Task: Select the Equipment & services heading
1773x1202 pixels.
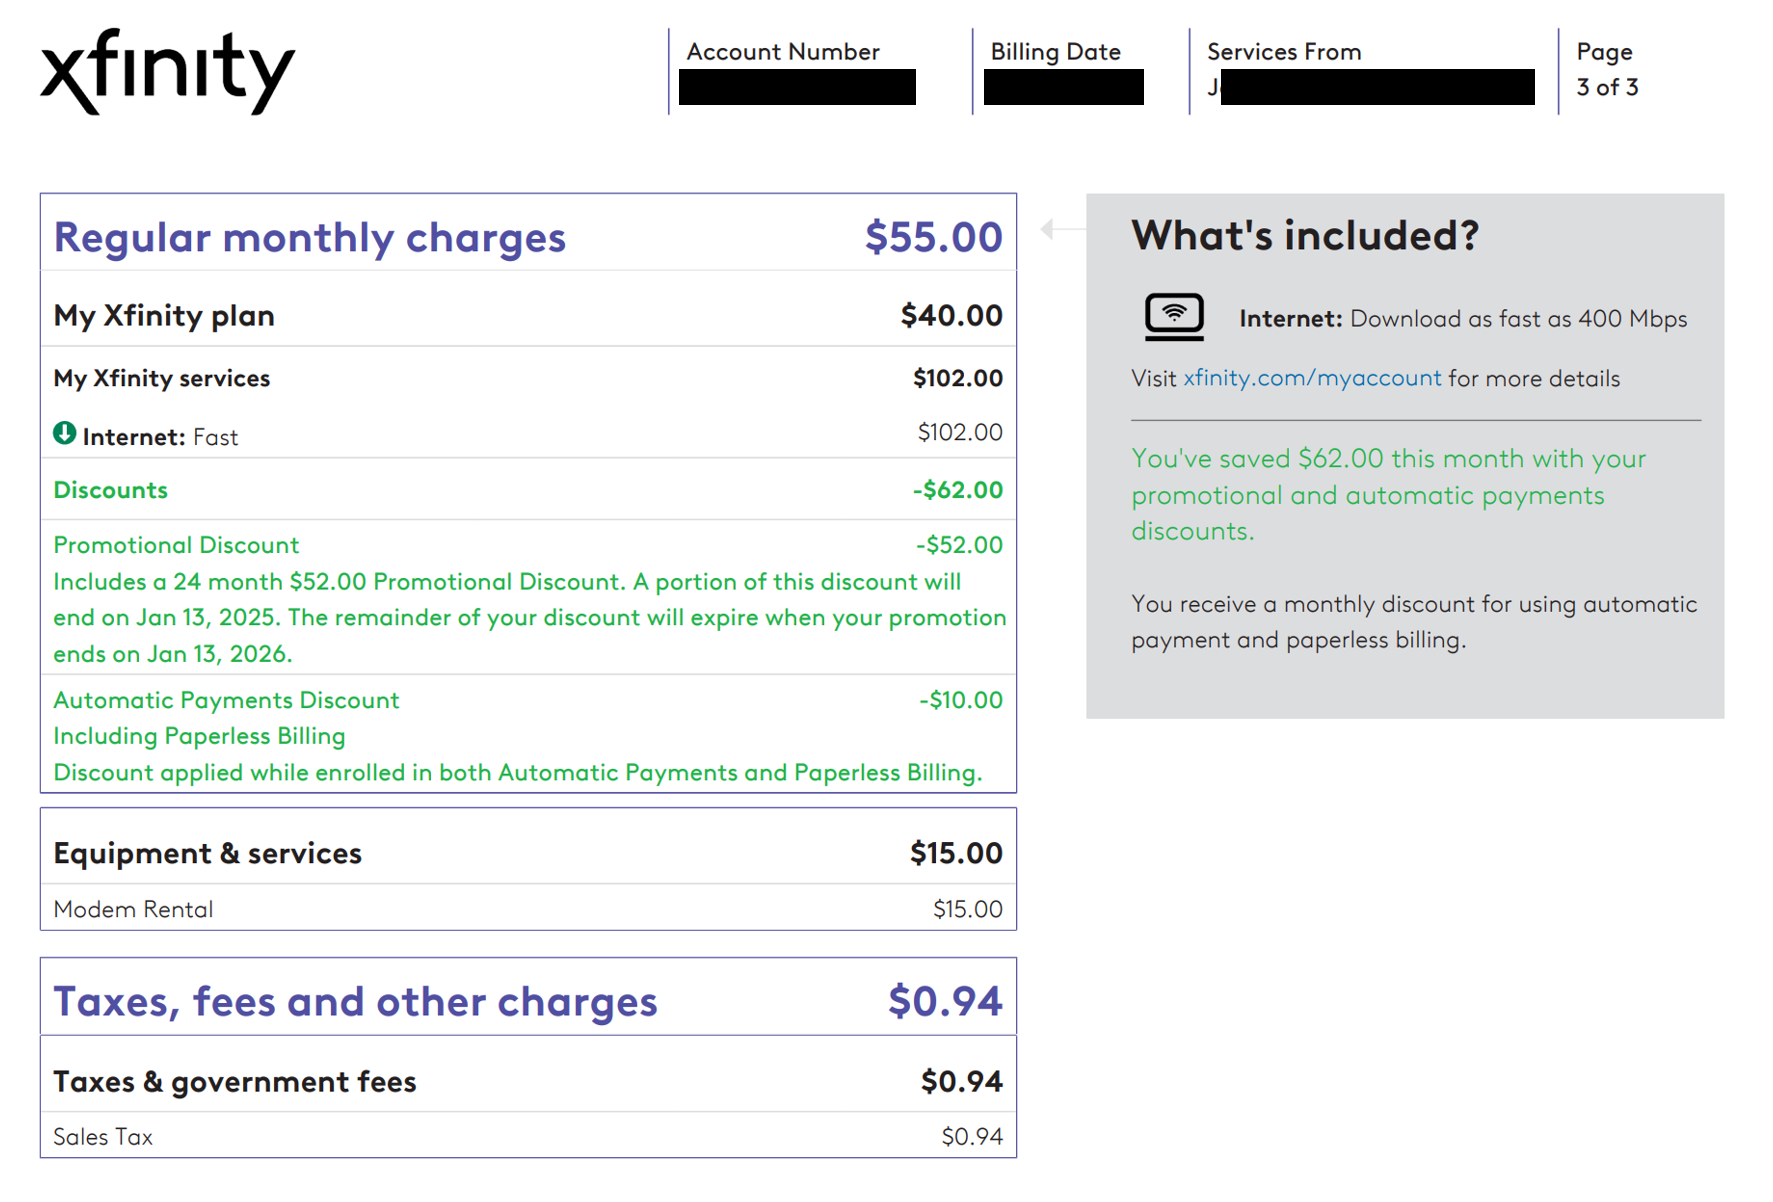Action: [207, 853]
